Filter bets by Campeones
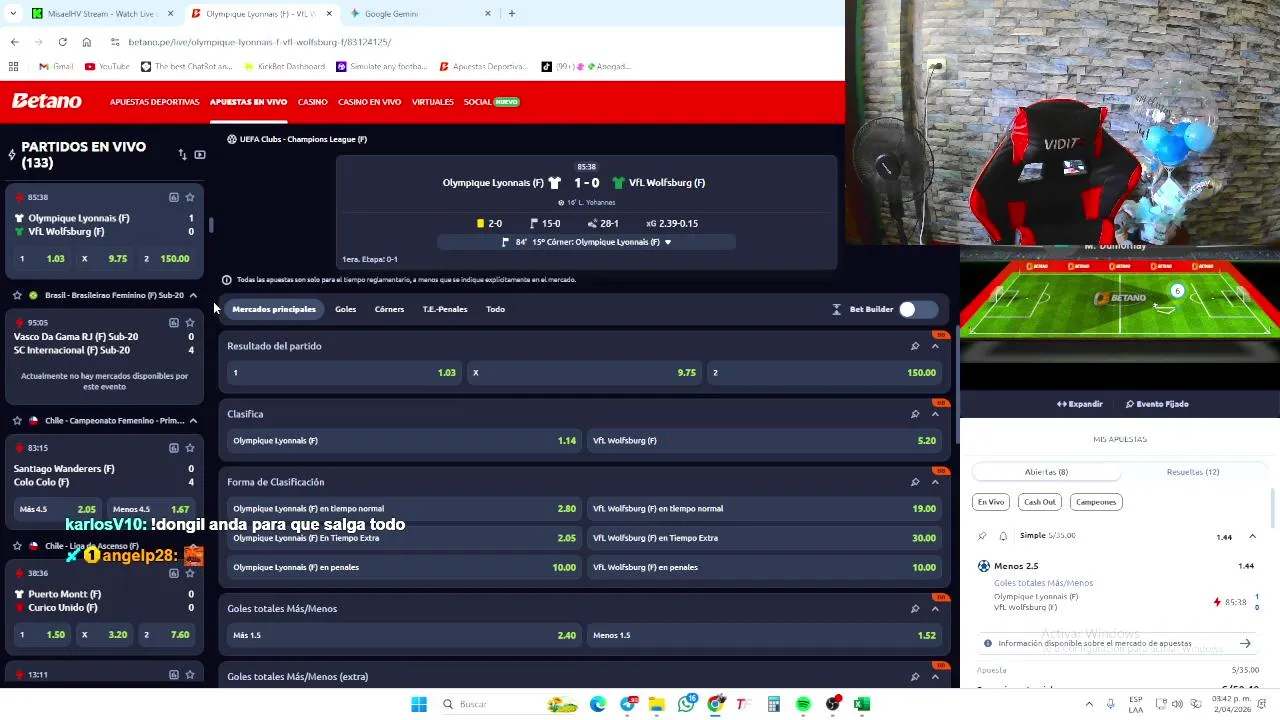 (x=1096, y=502)
